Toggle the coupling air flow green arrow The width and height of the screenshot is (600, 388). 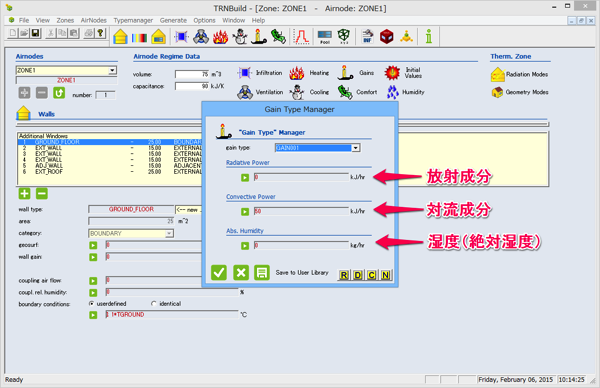(93, 281)
